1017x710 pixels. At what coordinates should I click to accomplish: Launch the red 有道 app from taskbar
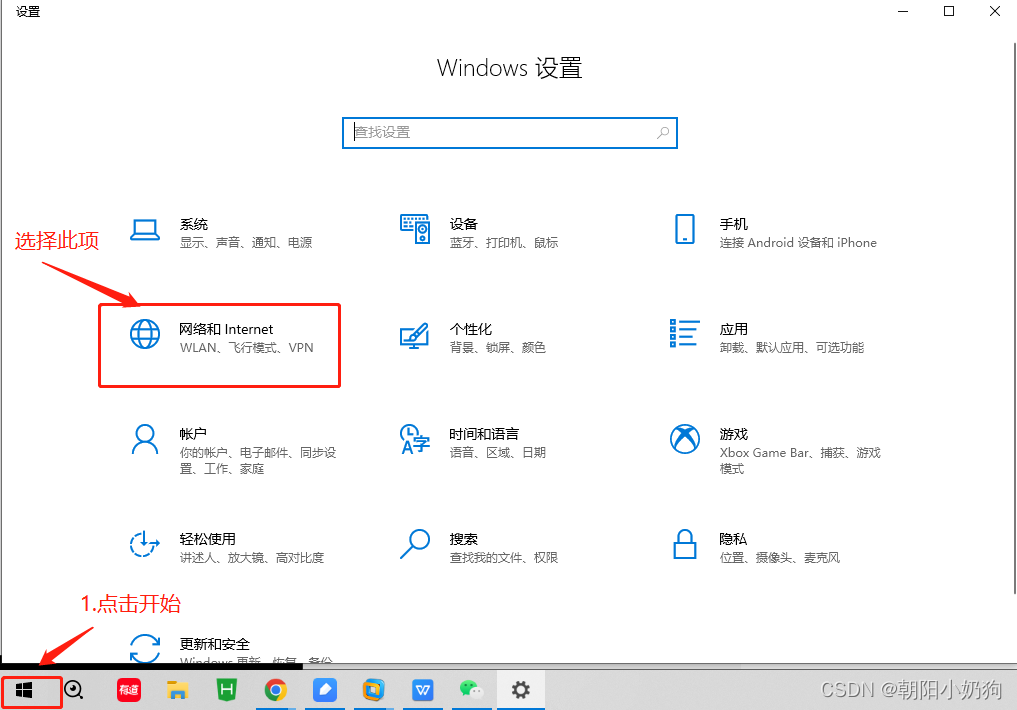coord(129,690)
